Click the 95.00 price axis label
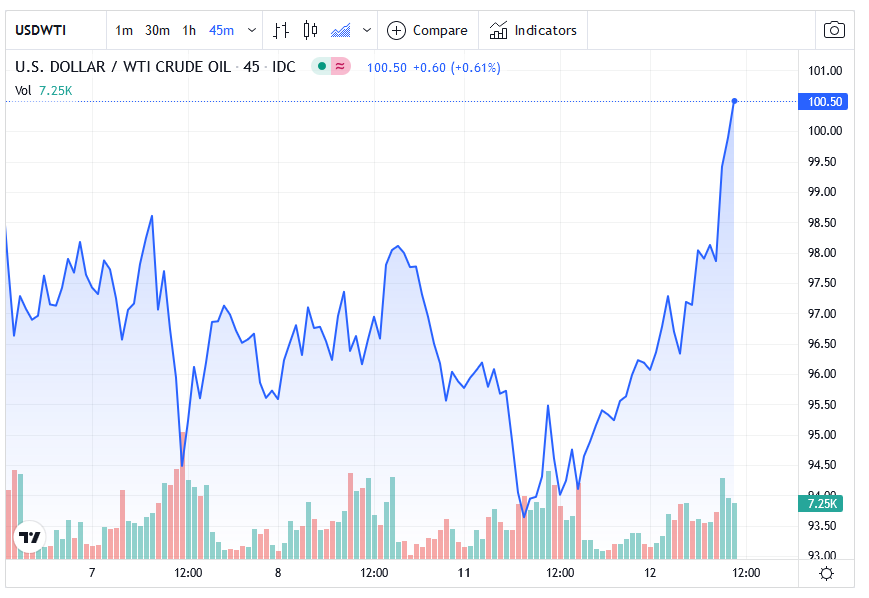 pos(822,435)
